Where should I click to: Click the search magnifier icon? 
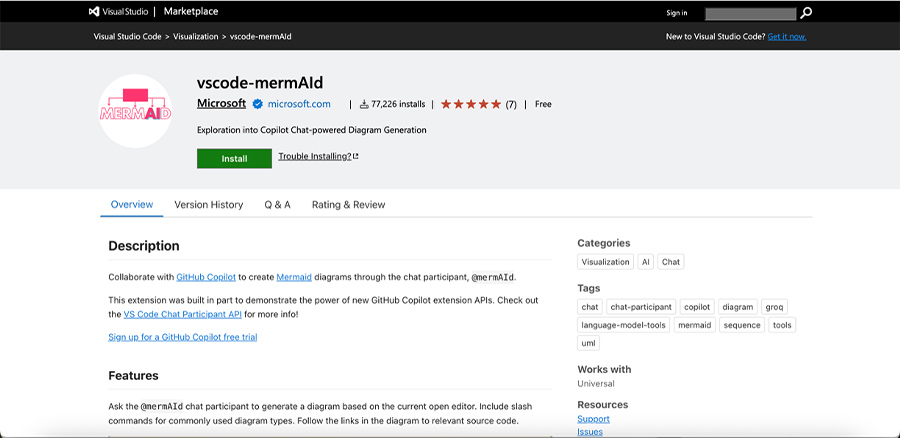click(806, 13)
